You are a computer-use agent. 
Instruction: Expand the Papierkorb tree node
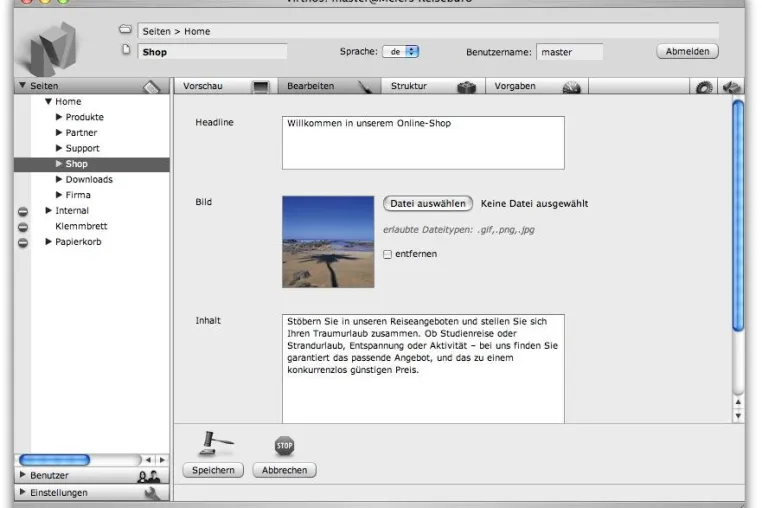click(48, 241)
